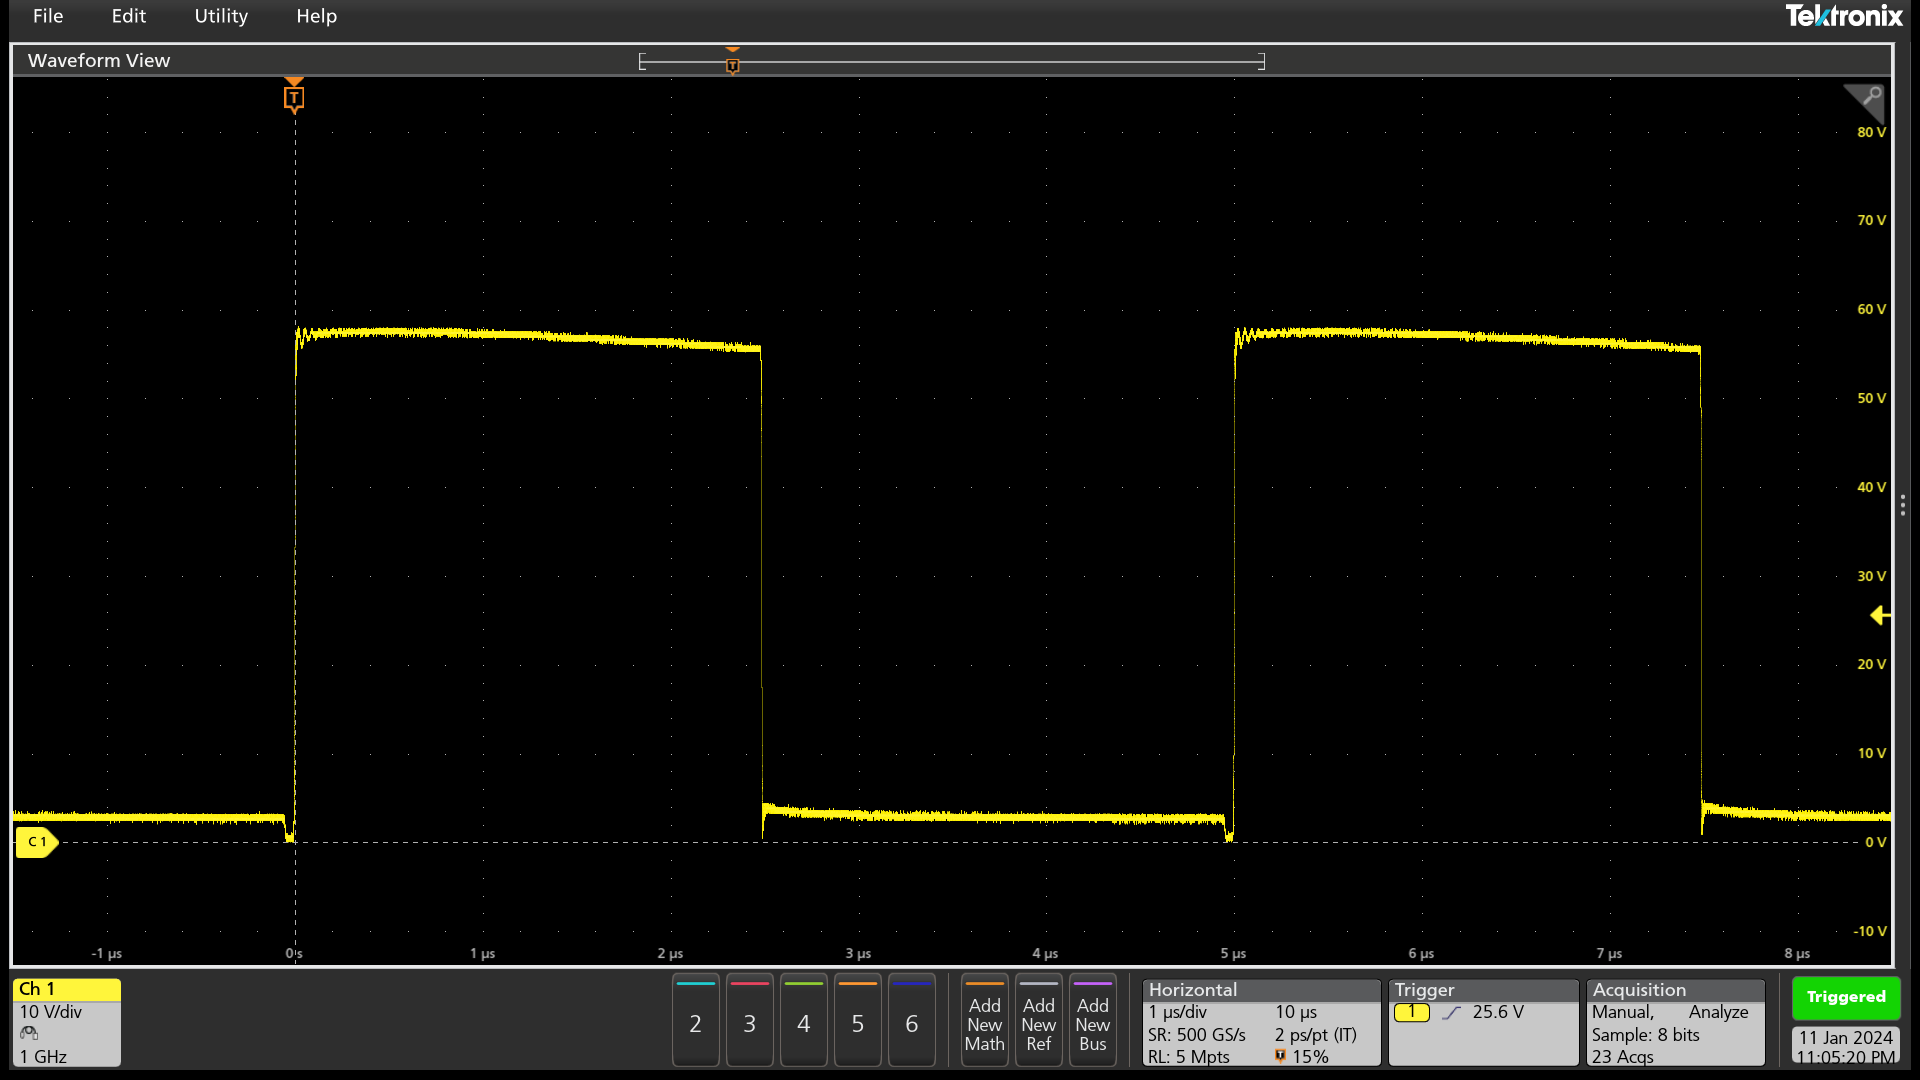
Task: Click the trigger slope icon in Trigger panel
Action: pyautogui.click(x=1453, y=1012)
